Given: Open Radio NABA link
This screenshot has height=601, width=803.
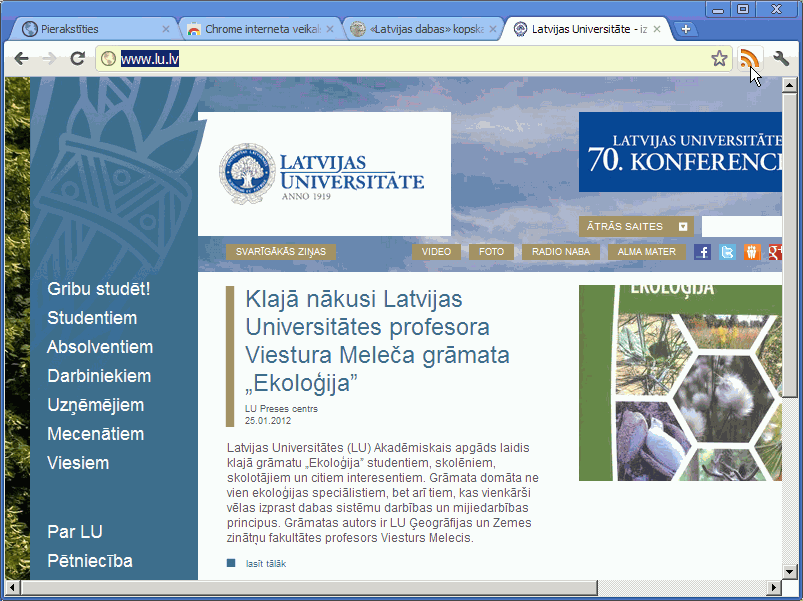Looking at the screenshot, I should 561,252.
